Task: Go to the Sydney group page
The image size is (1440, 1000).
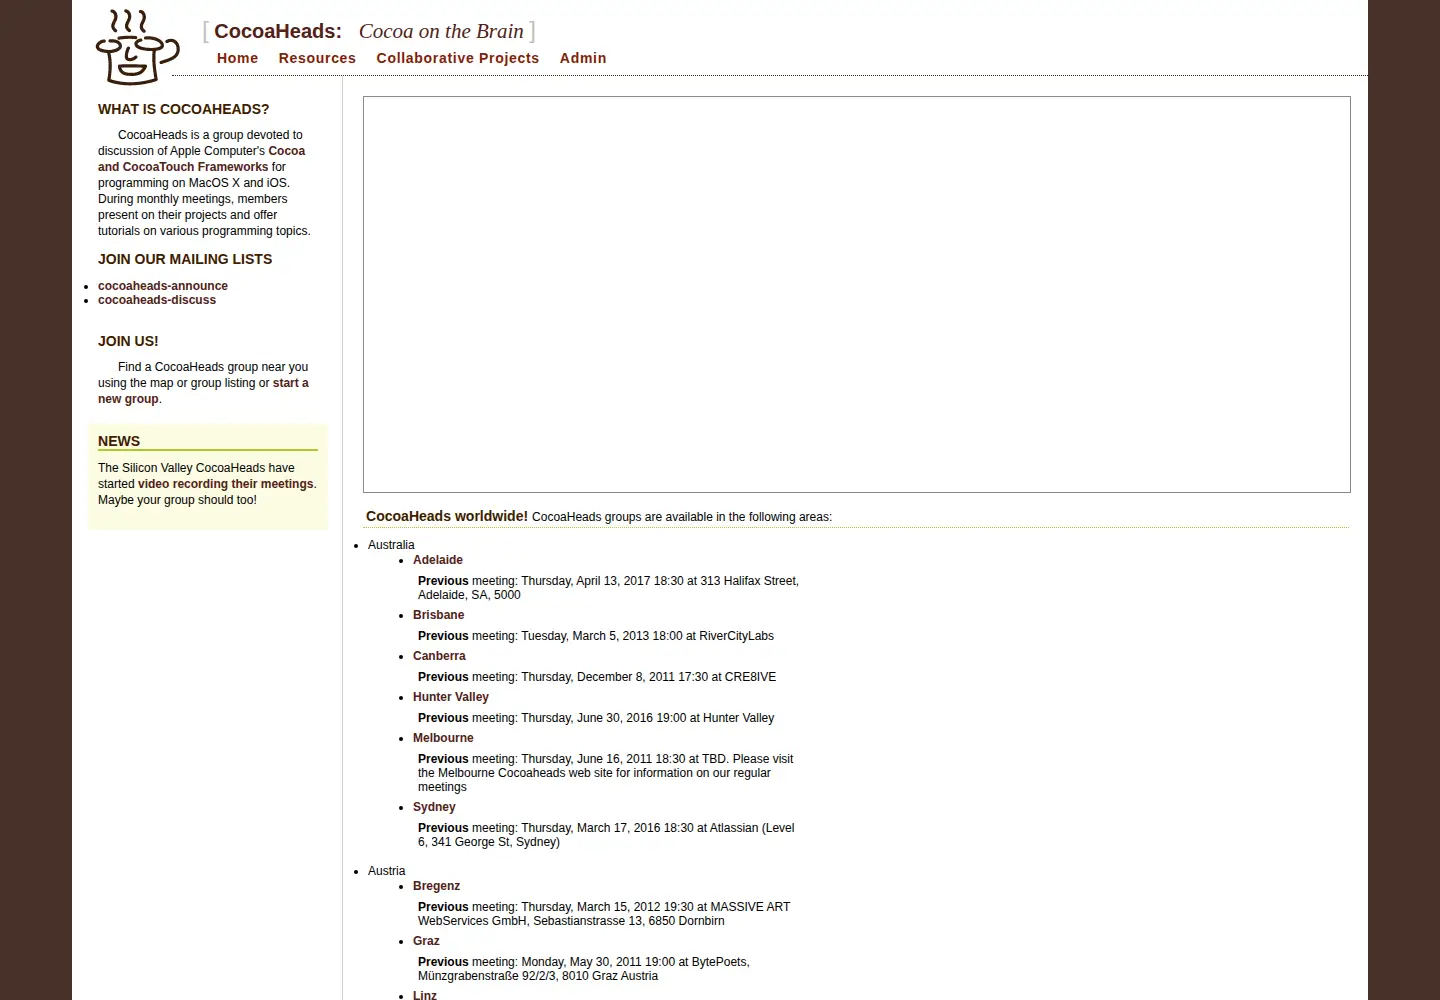Action: (x=434, y=807)
